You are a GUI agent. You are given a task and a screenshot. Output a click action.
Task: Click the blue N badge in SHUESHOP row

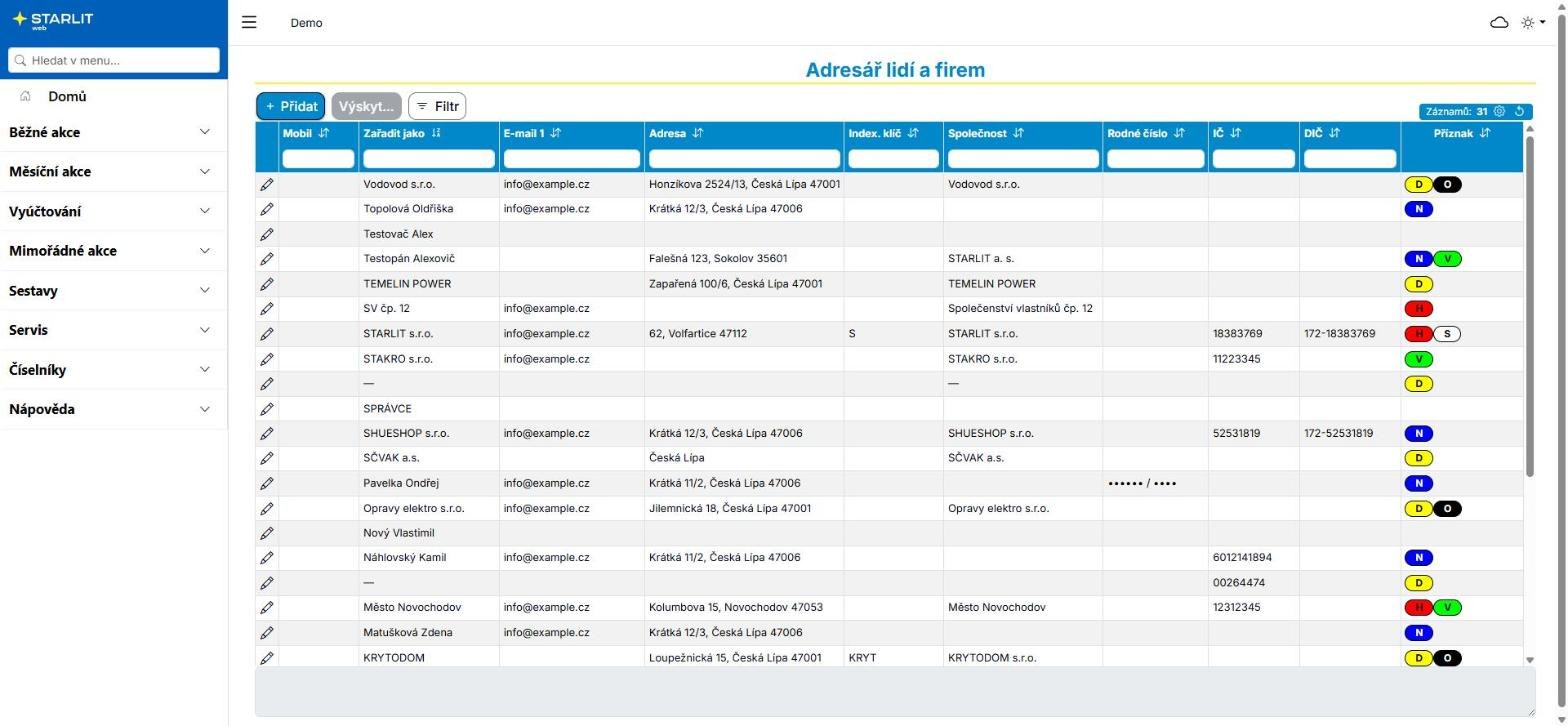1418,434
